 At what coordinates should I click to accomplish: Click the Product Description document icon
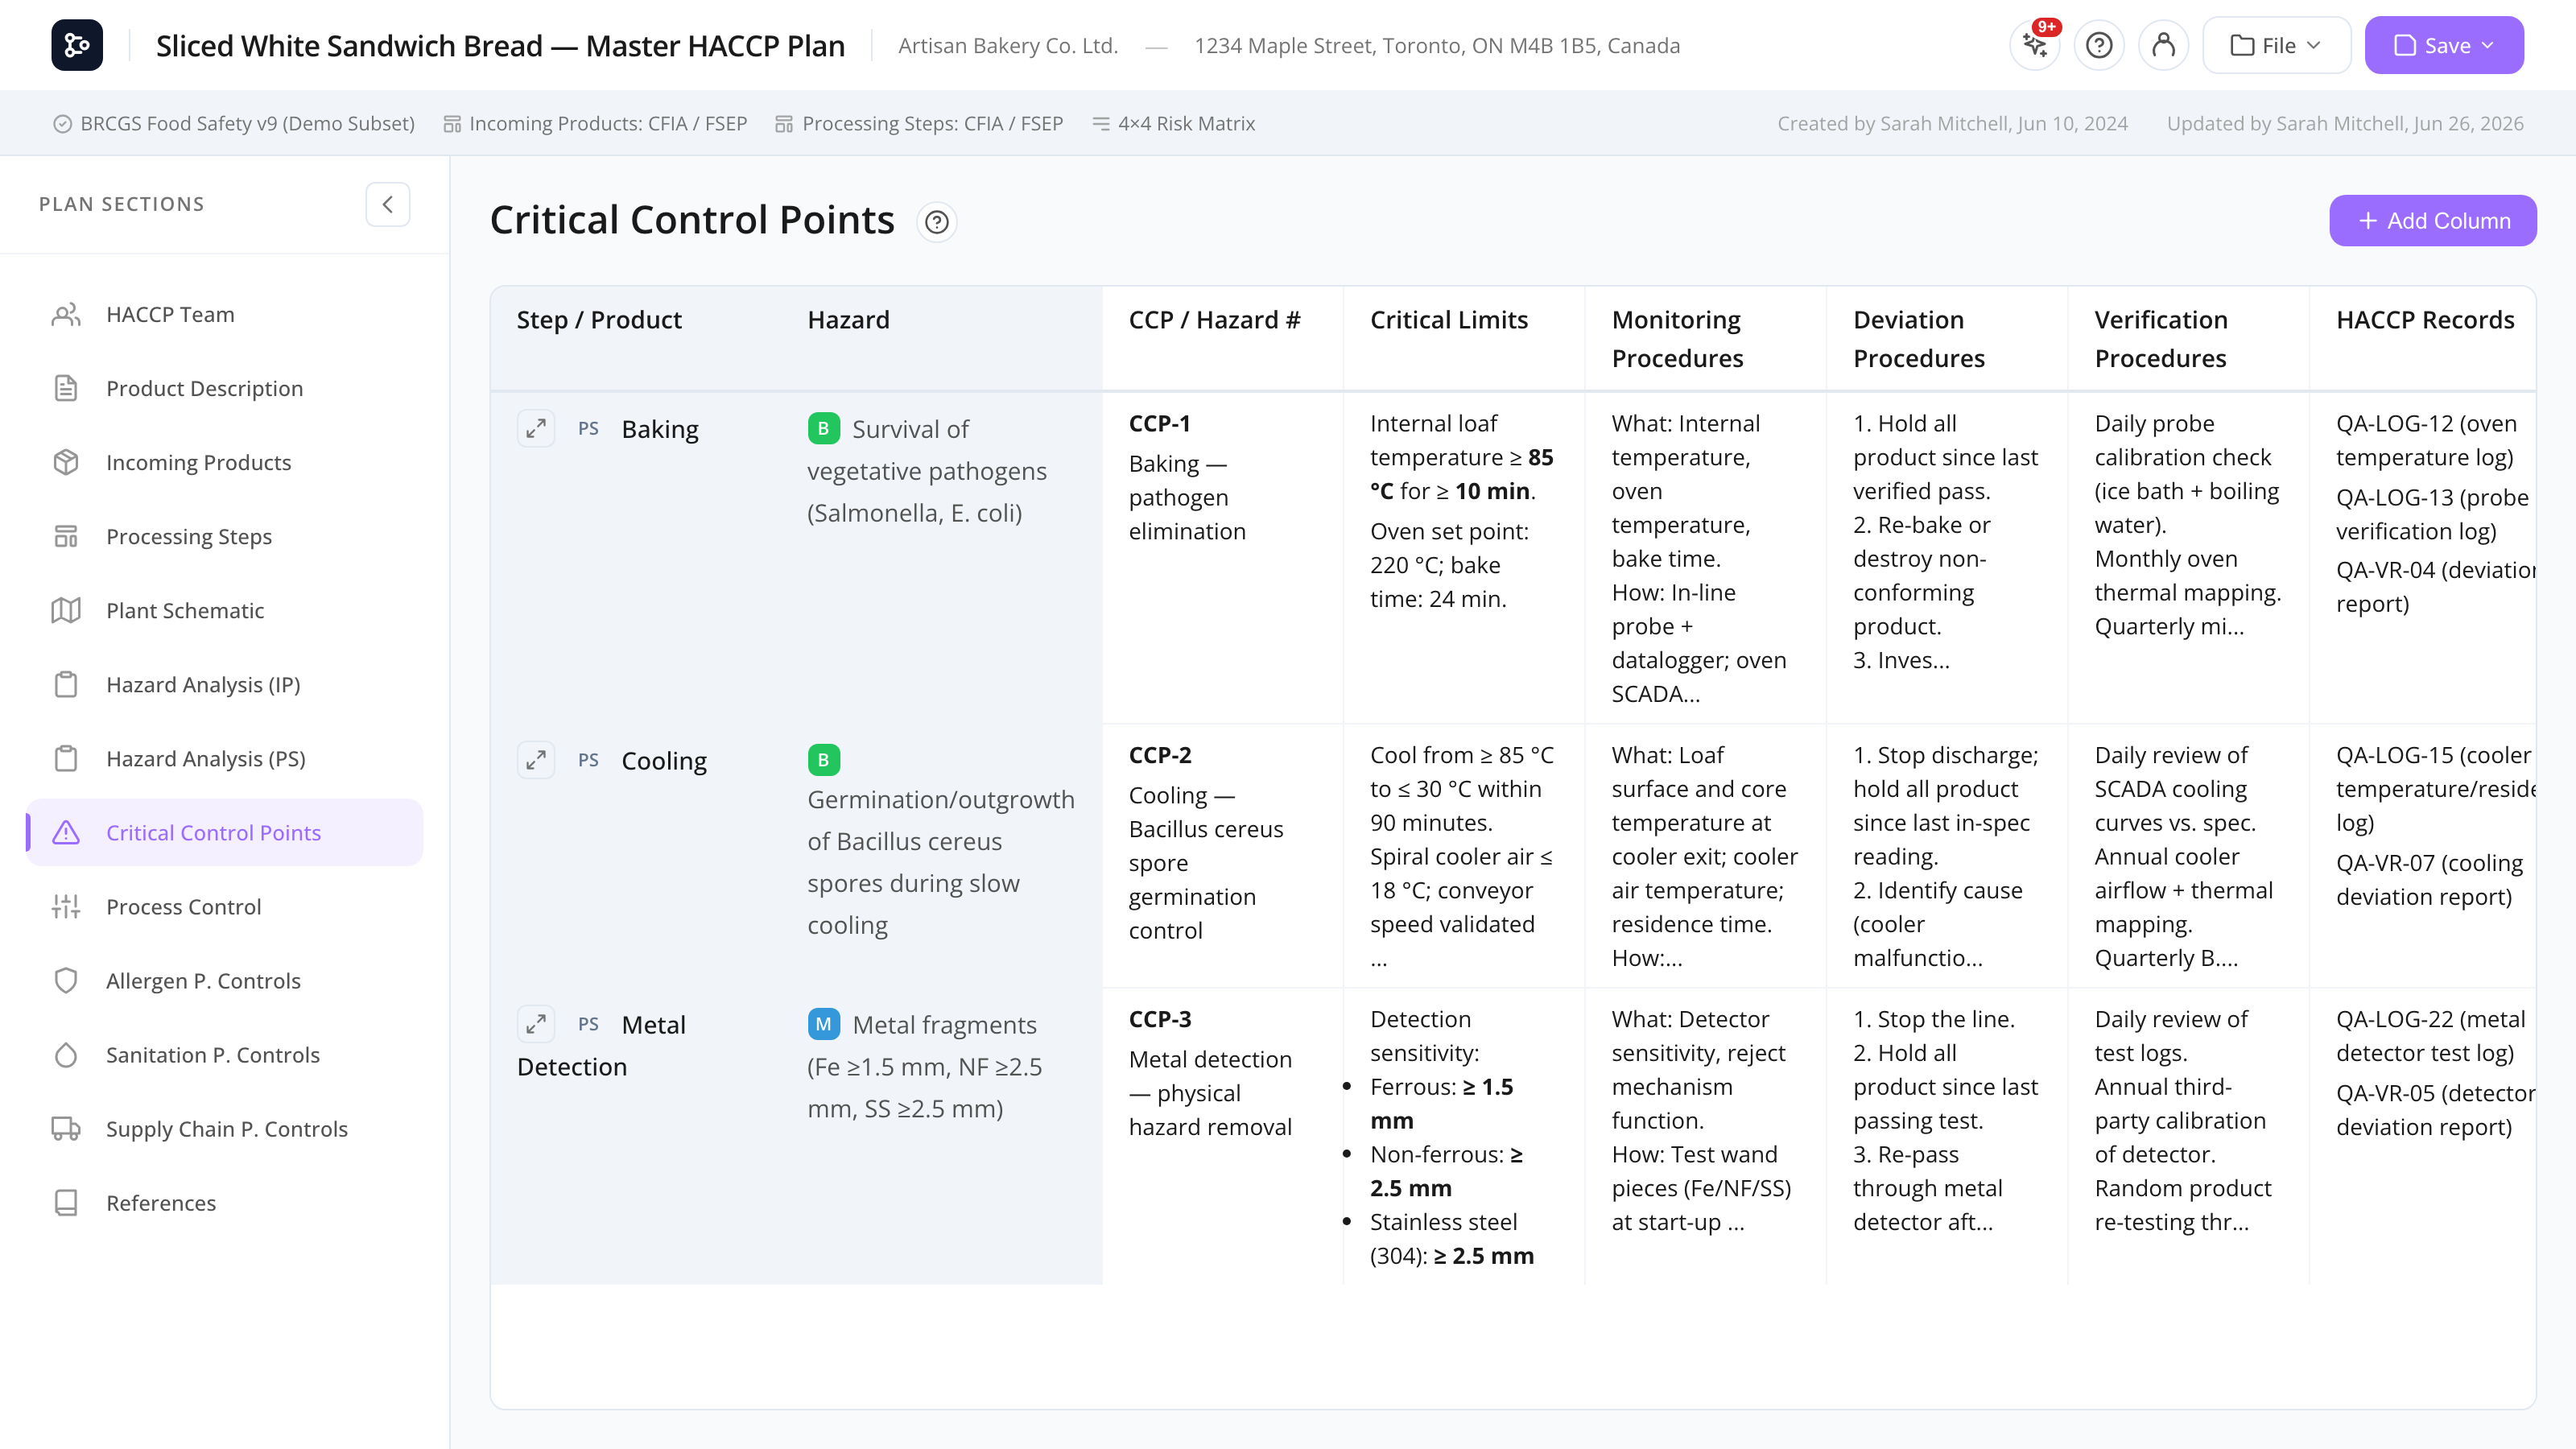coord(66,388)
